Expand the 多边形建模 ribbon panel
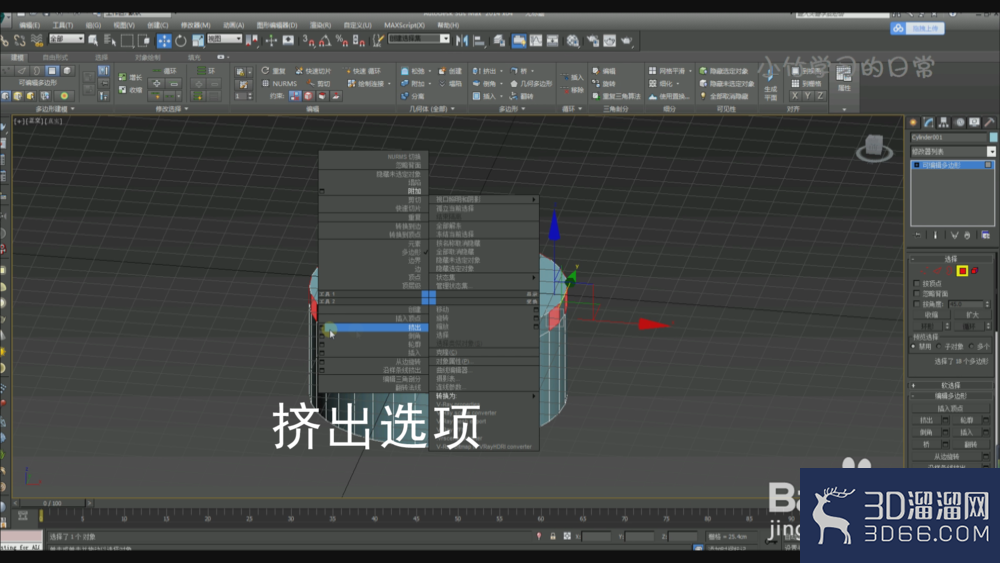1000x563 pixels. [55, 109]
